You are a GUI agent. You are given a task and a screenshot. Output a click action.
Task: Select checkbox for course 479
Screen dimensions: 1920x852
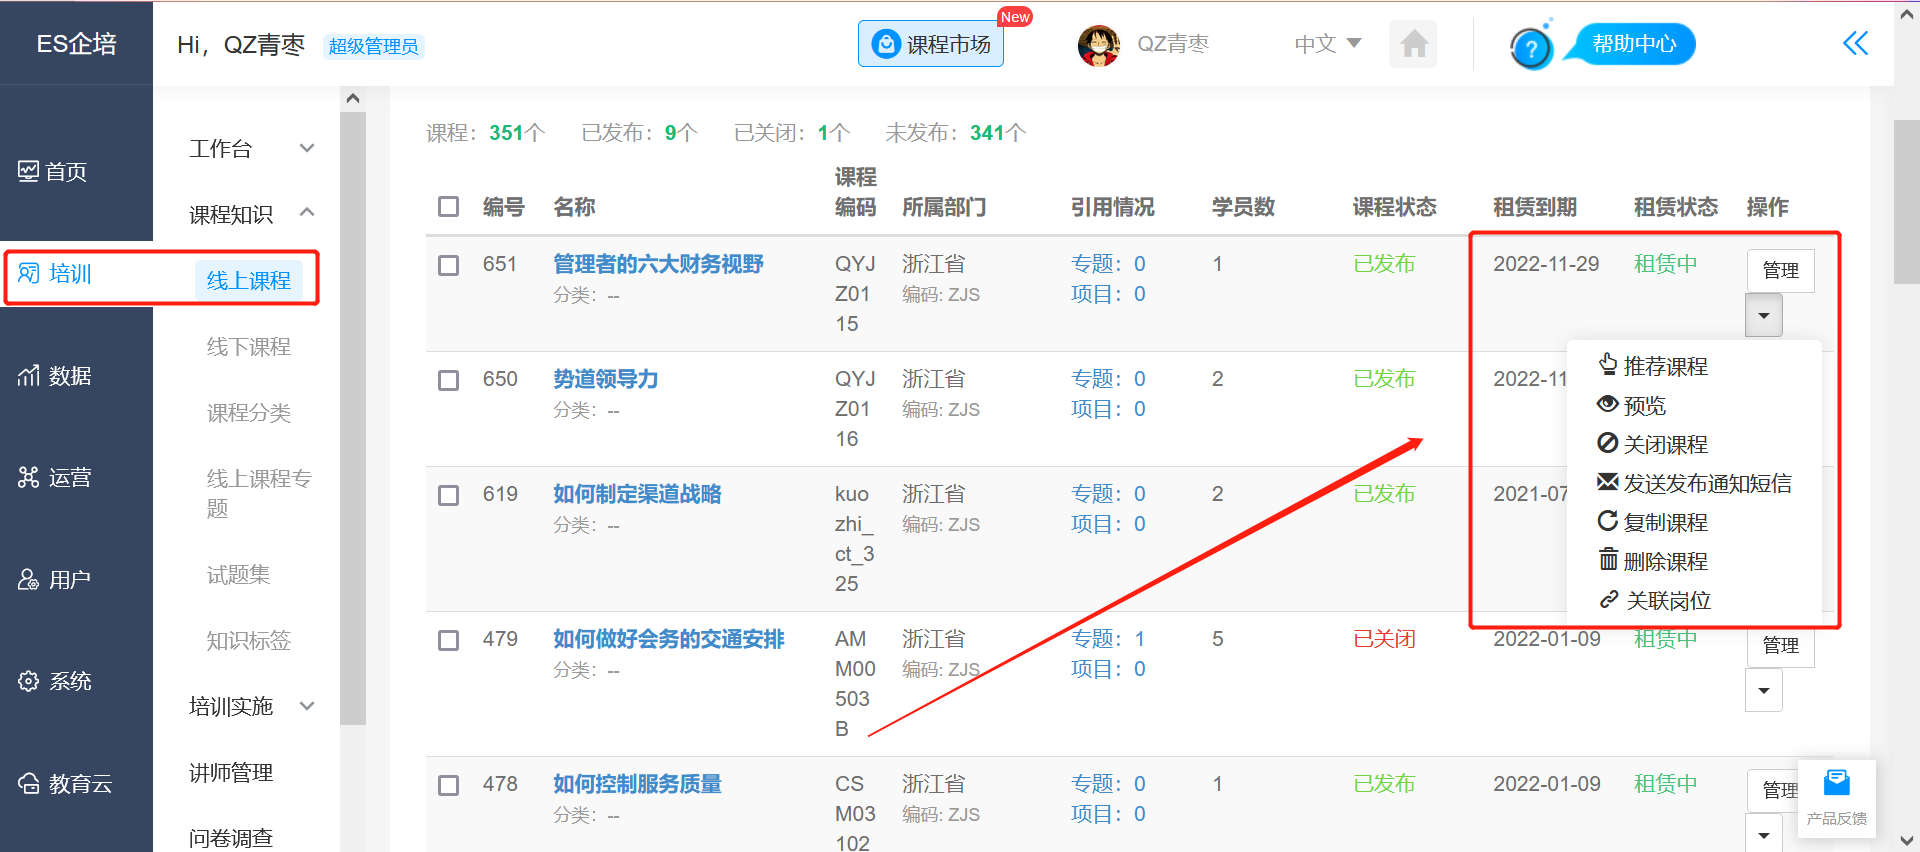click(448, 640)
